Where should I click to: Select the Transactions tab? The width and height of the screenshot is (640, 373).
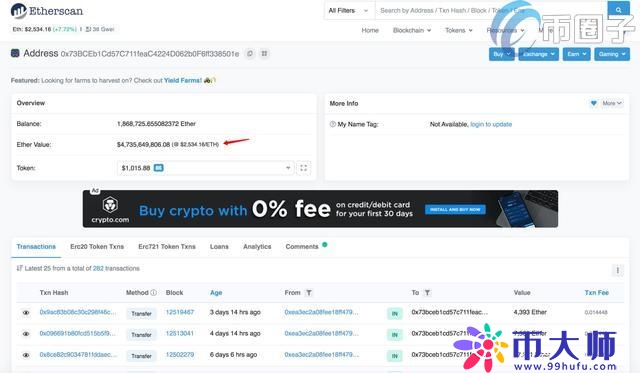click(36, 246)
